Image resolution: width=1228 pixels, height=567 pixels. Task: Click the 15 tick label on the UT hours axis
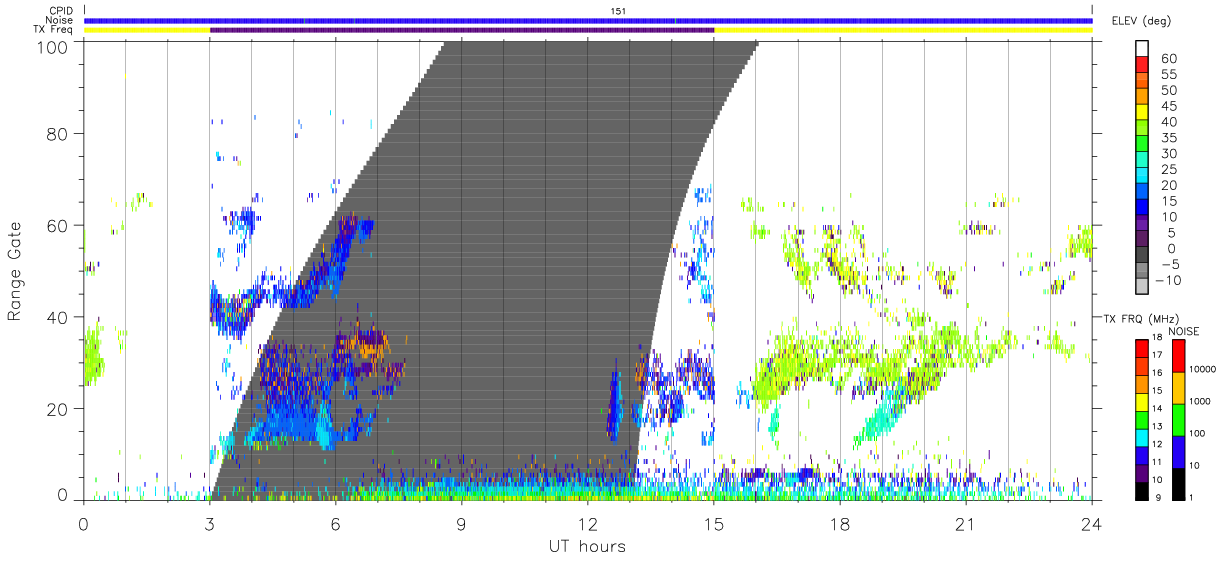click(714, 524)
